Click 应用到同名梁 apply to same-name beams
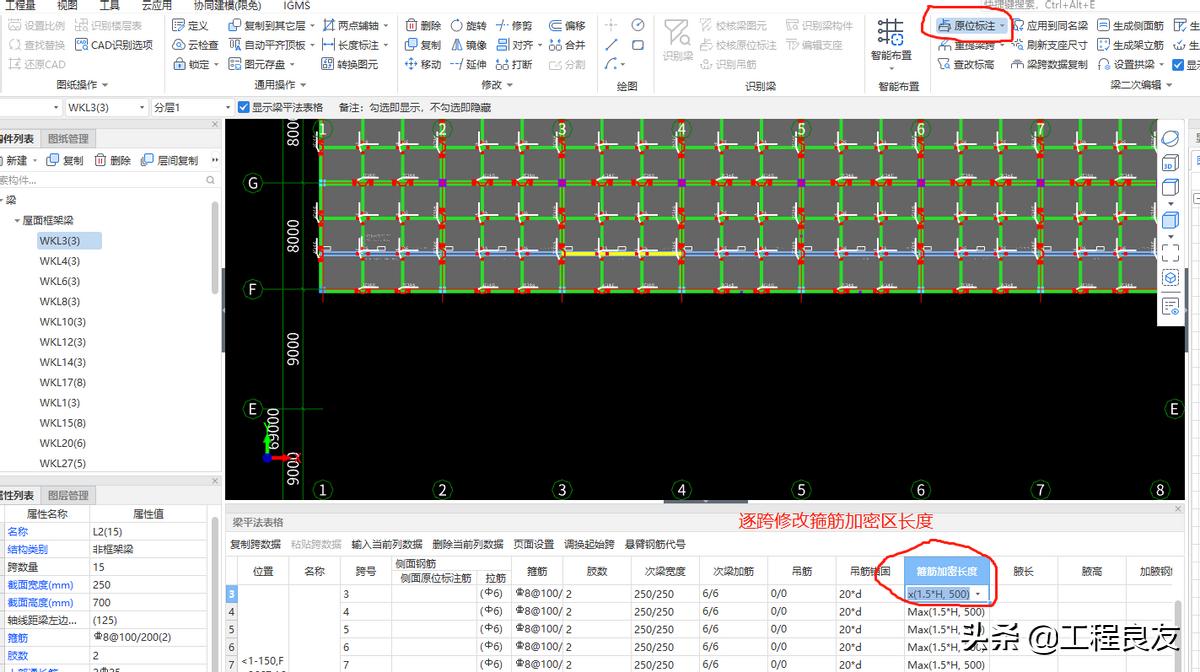Image resolution: width=1200 pixels, height=672 pixels. coord(1050,25)
